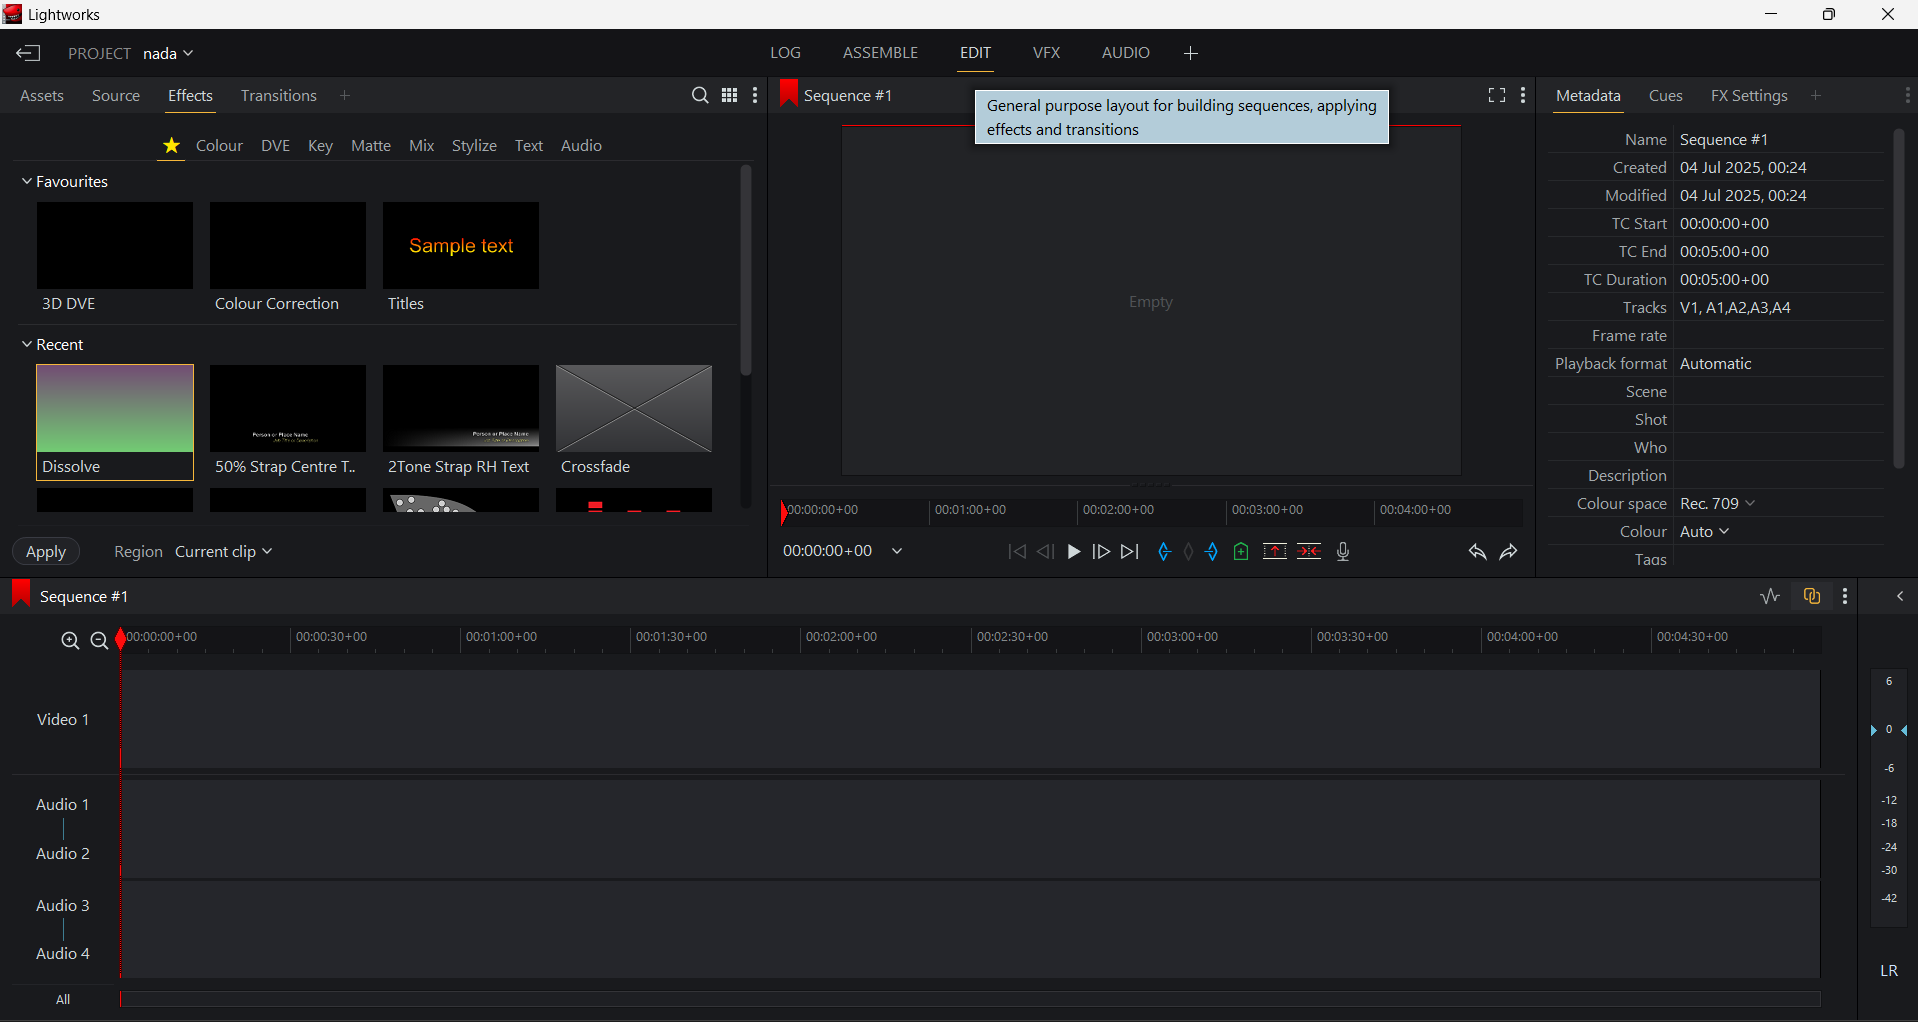
Task: Switch effects panel to tile/list view icon
Action: click(x=730, y=96)
